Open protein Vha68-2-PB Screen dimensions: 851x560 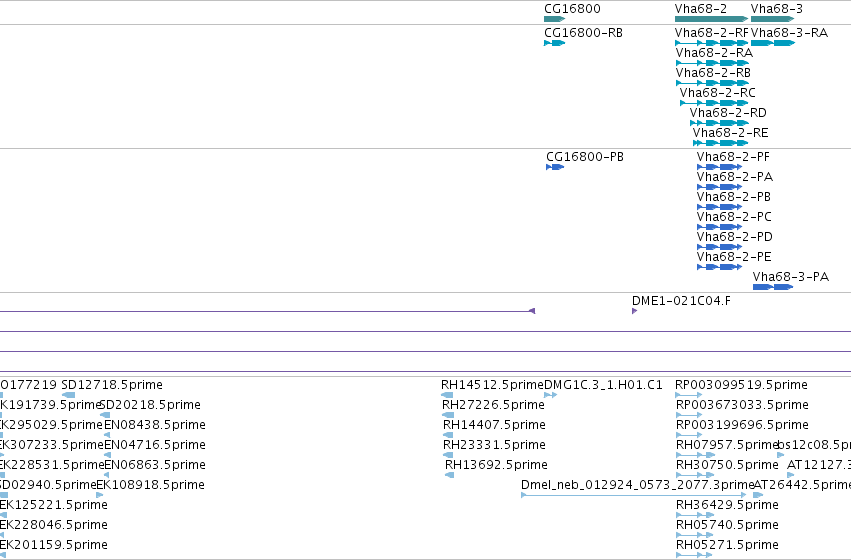734,198
